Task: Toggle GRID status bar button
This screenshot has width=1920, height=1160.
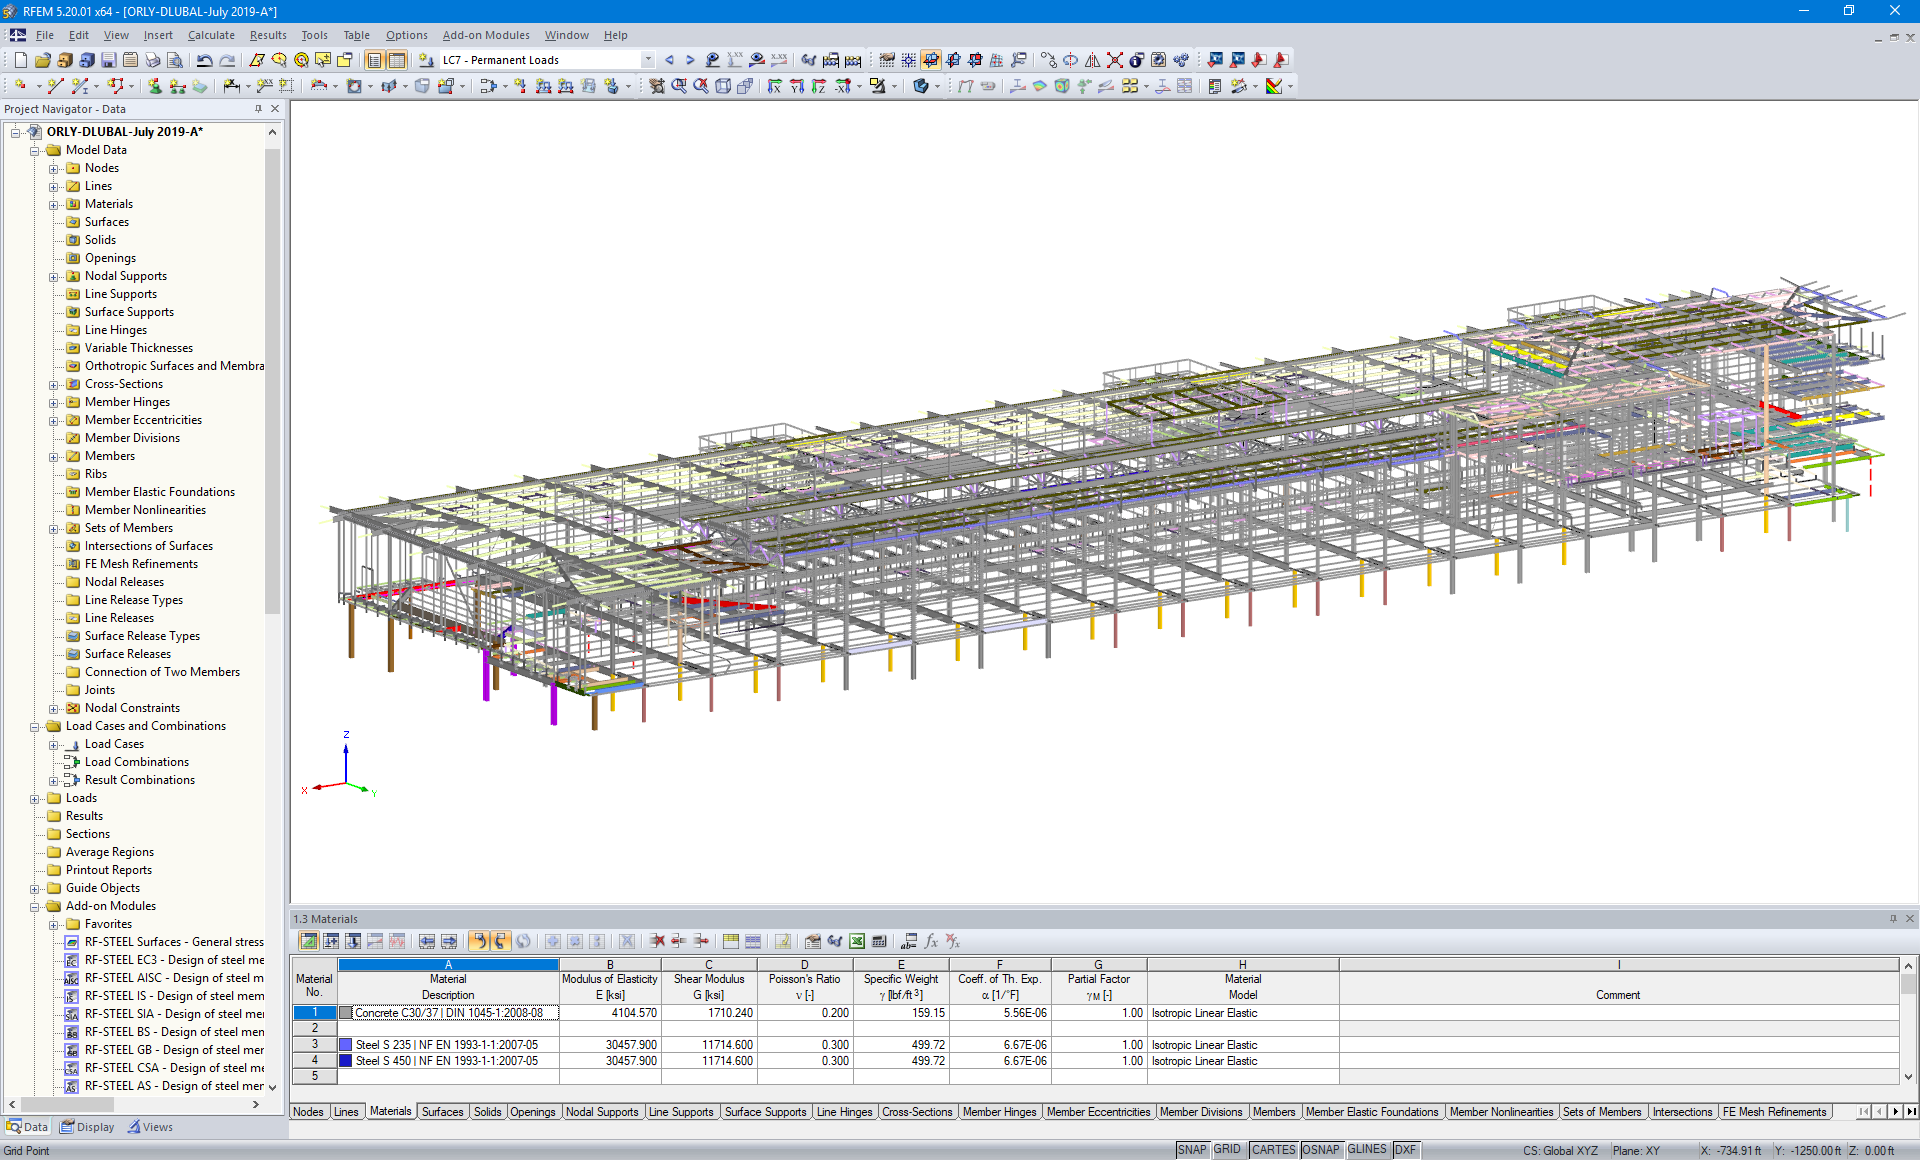Action: point(1229,1149)
